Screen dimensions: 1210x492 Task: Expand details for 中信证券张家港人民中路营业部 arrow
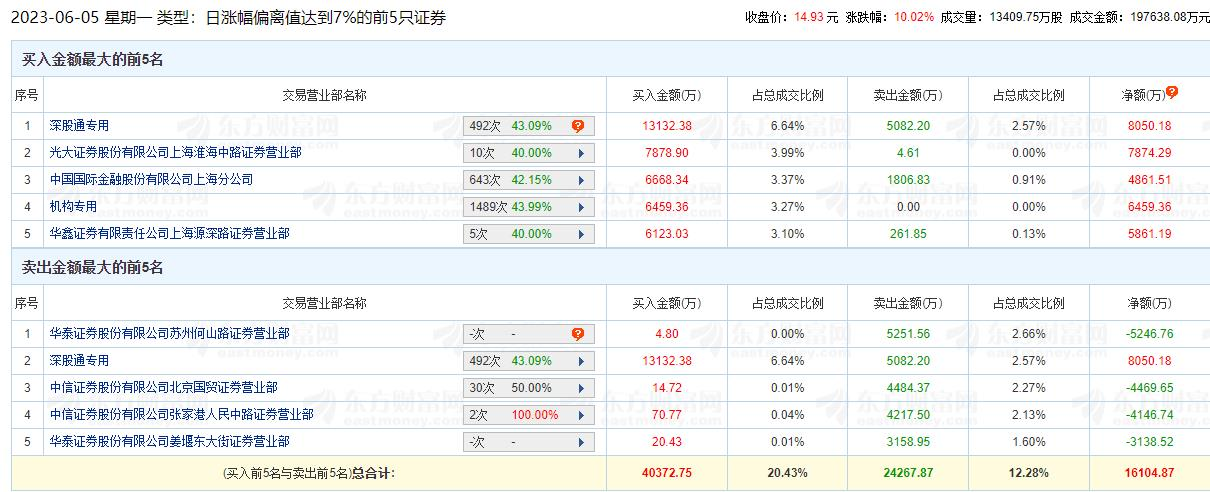click(x=580, y=415)
